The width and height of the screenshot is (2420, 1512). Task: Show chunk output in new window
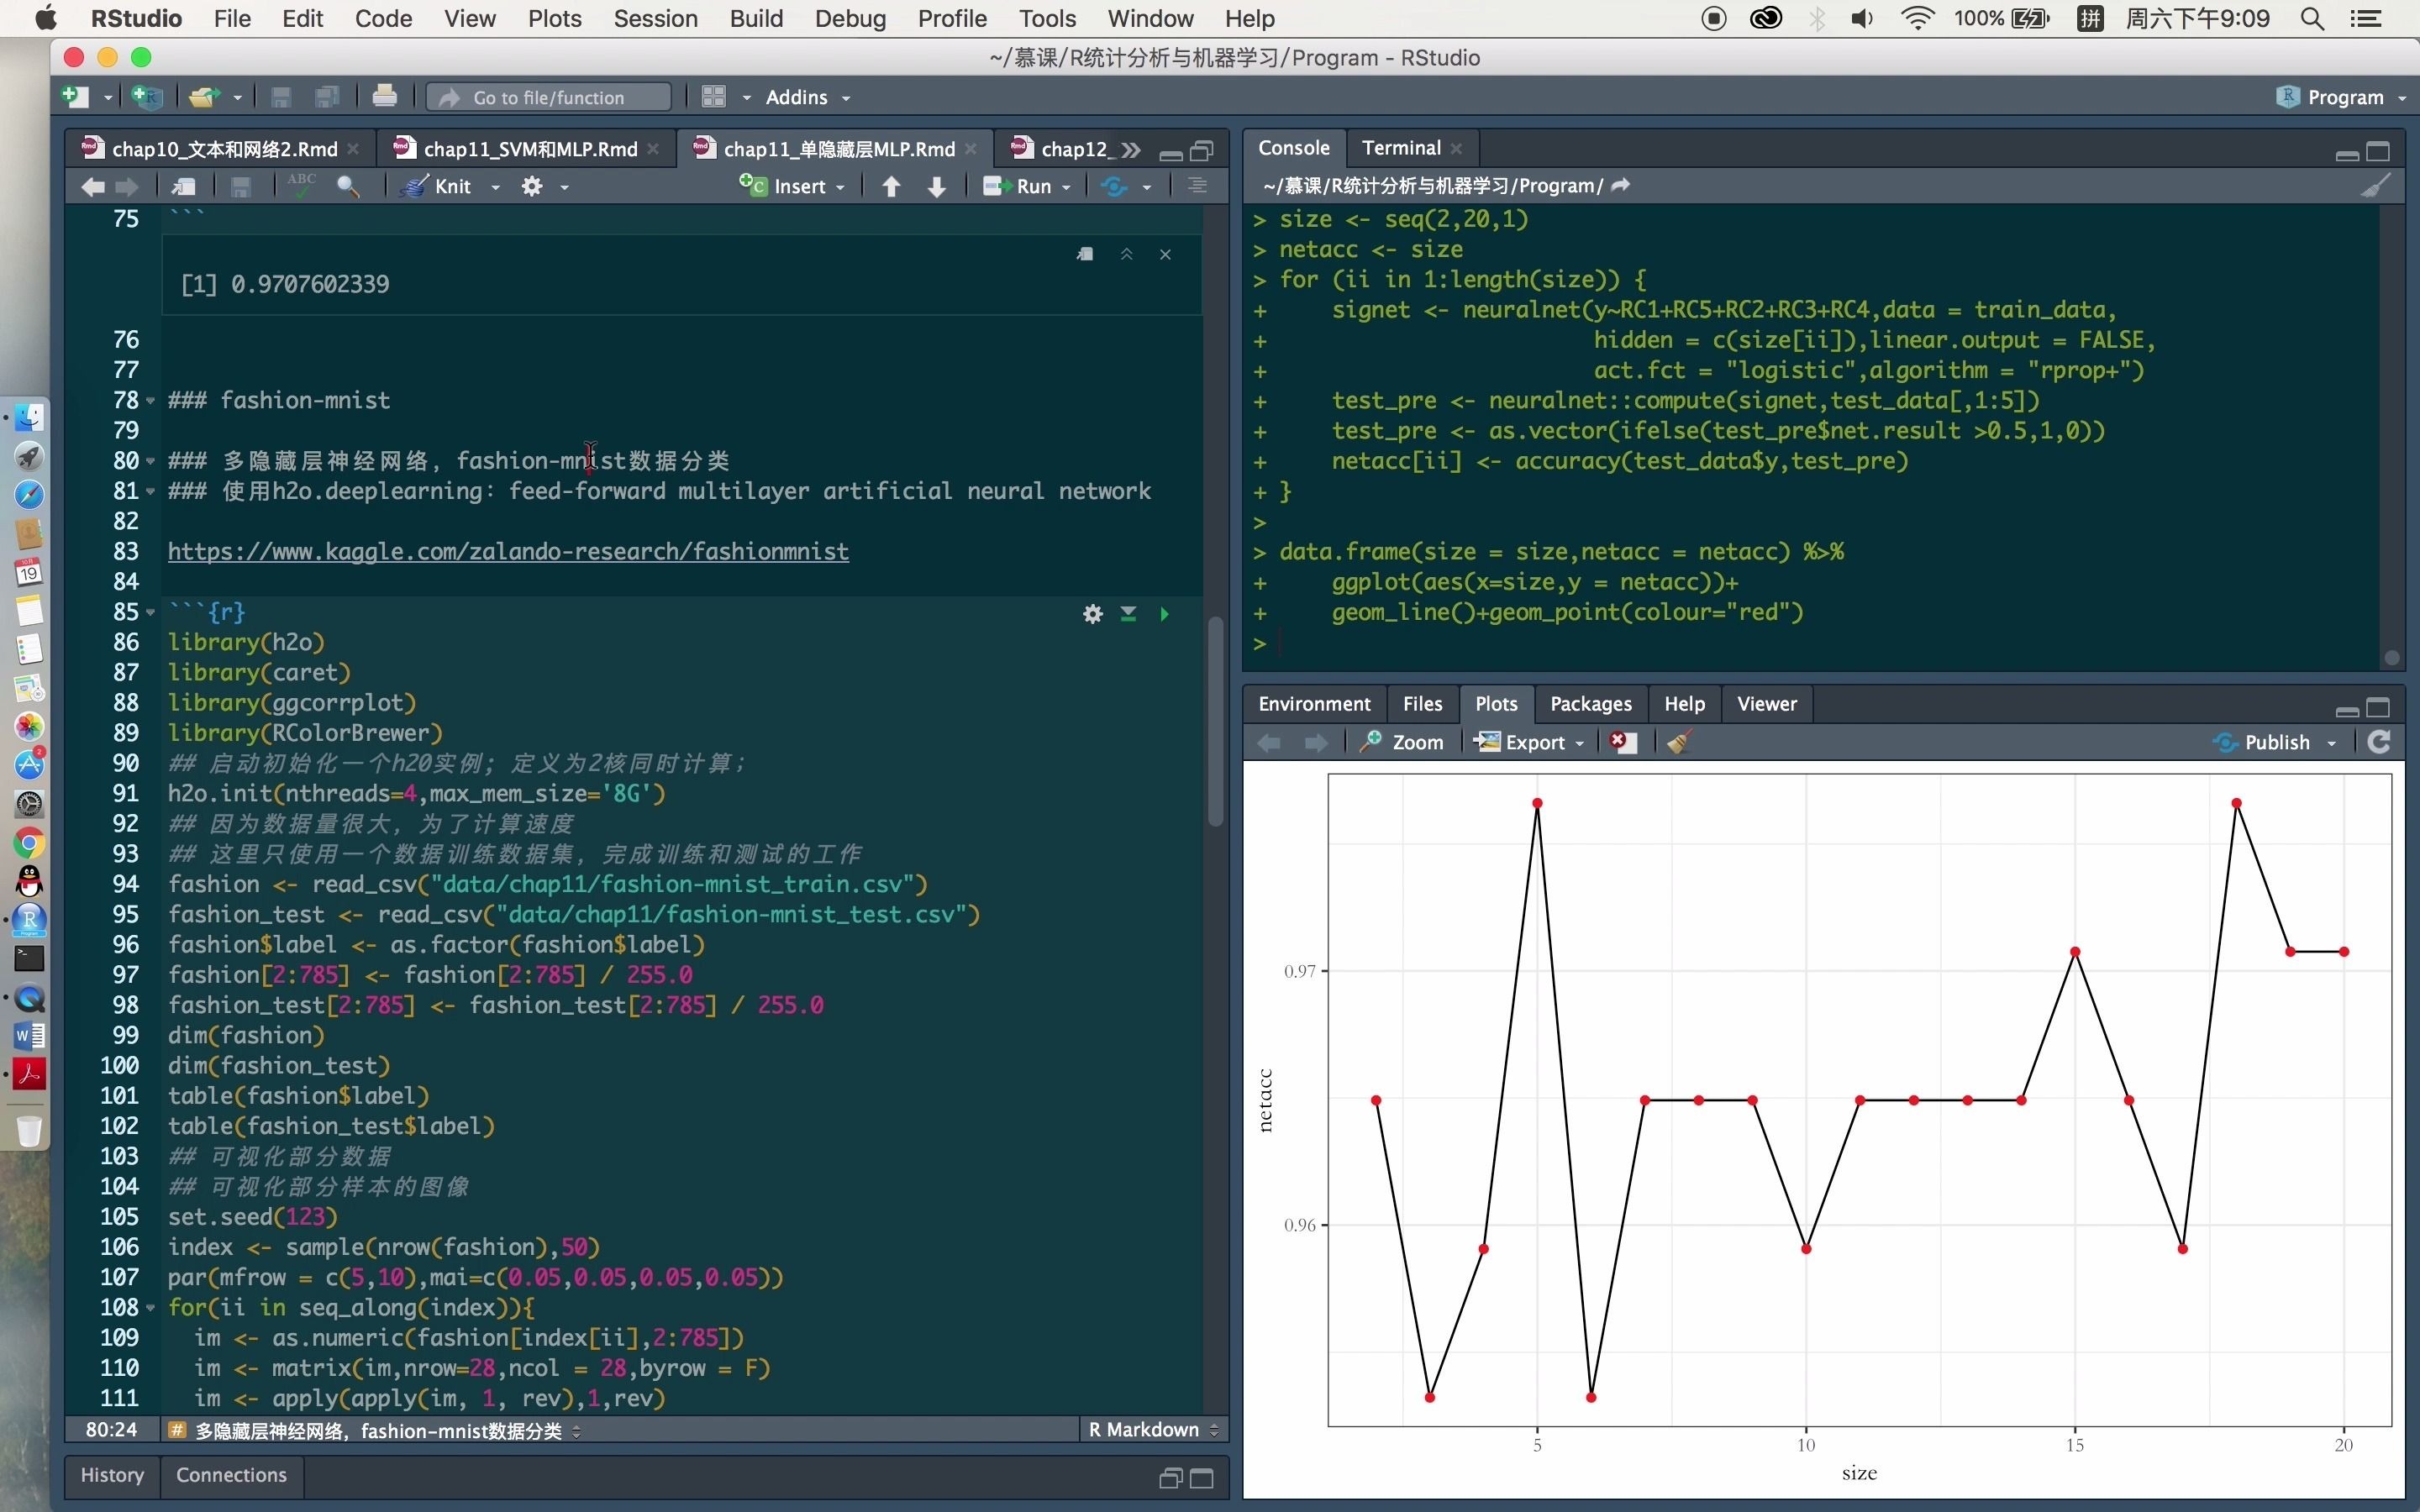1085,255
